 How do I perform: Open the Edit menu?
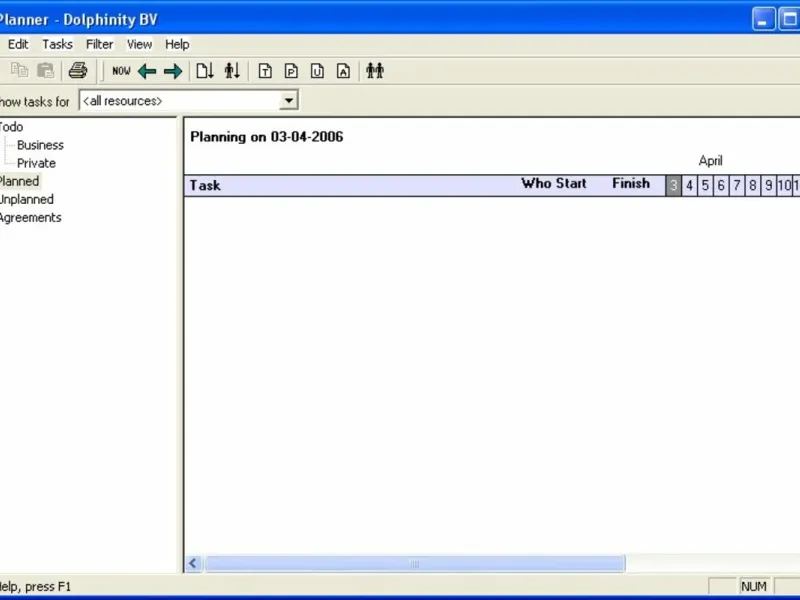18,44
